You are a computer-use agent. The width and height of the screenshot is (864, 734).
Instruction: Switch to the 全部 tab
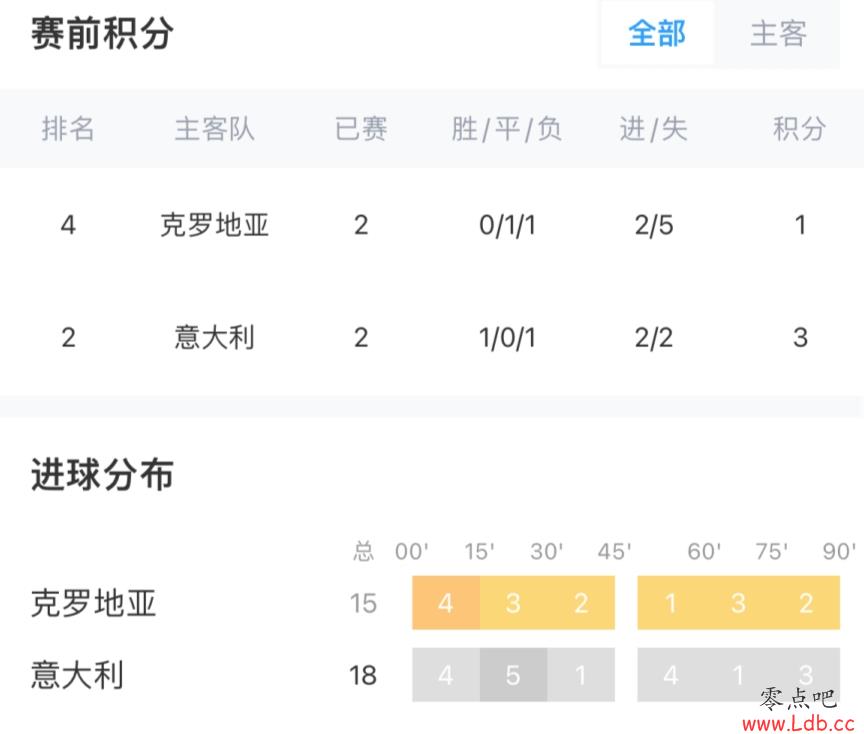tap(657, 34)
